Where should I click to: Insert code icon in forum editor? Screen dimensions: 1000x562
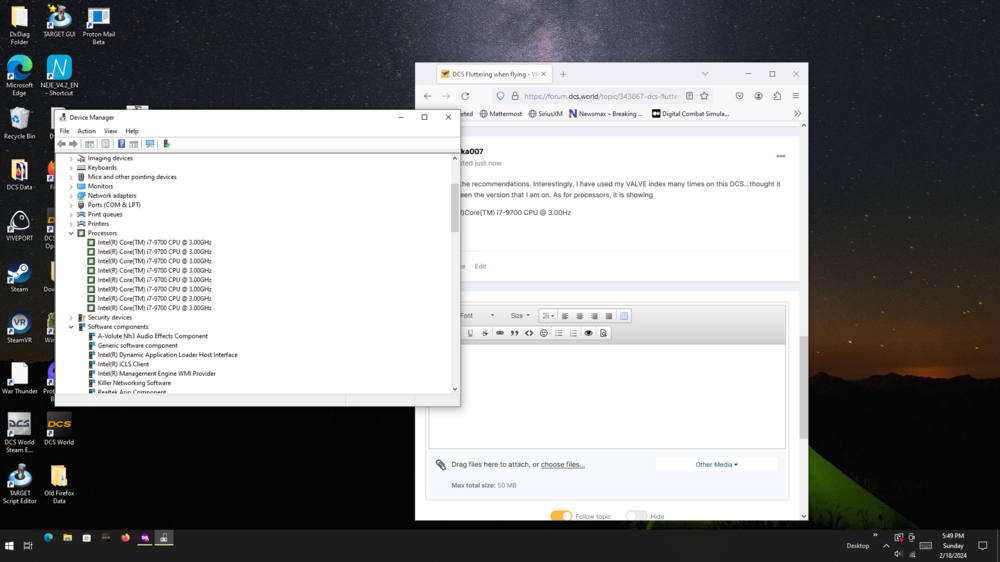tap(529, 333)
